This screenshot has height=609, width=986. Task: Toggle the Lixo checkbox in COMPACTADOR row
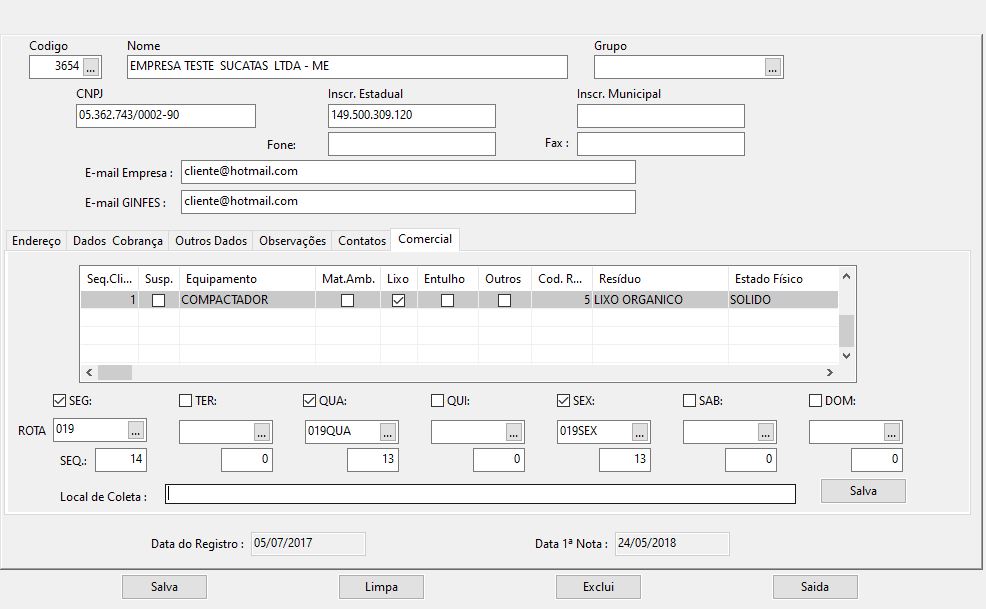[x=398, y=300]
